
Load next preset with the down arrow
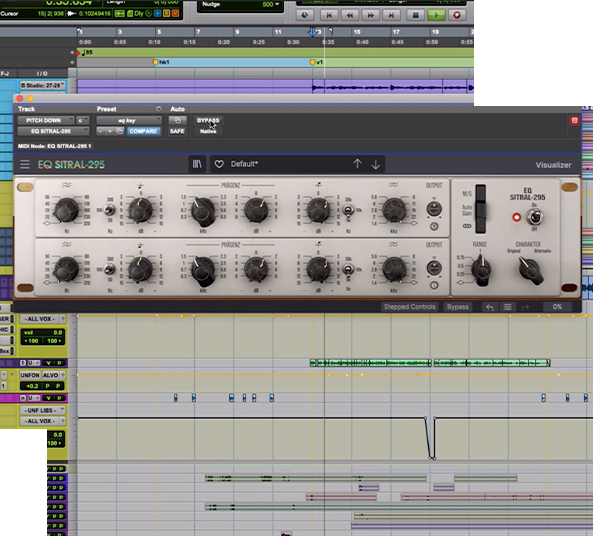tap(376, 164)
